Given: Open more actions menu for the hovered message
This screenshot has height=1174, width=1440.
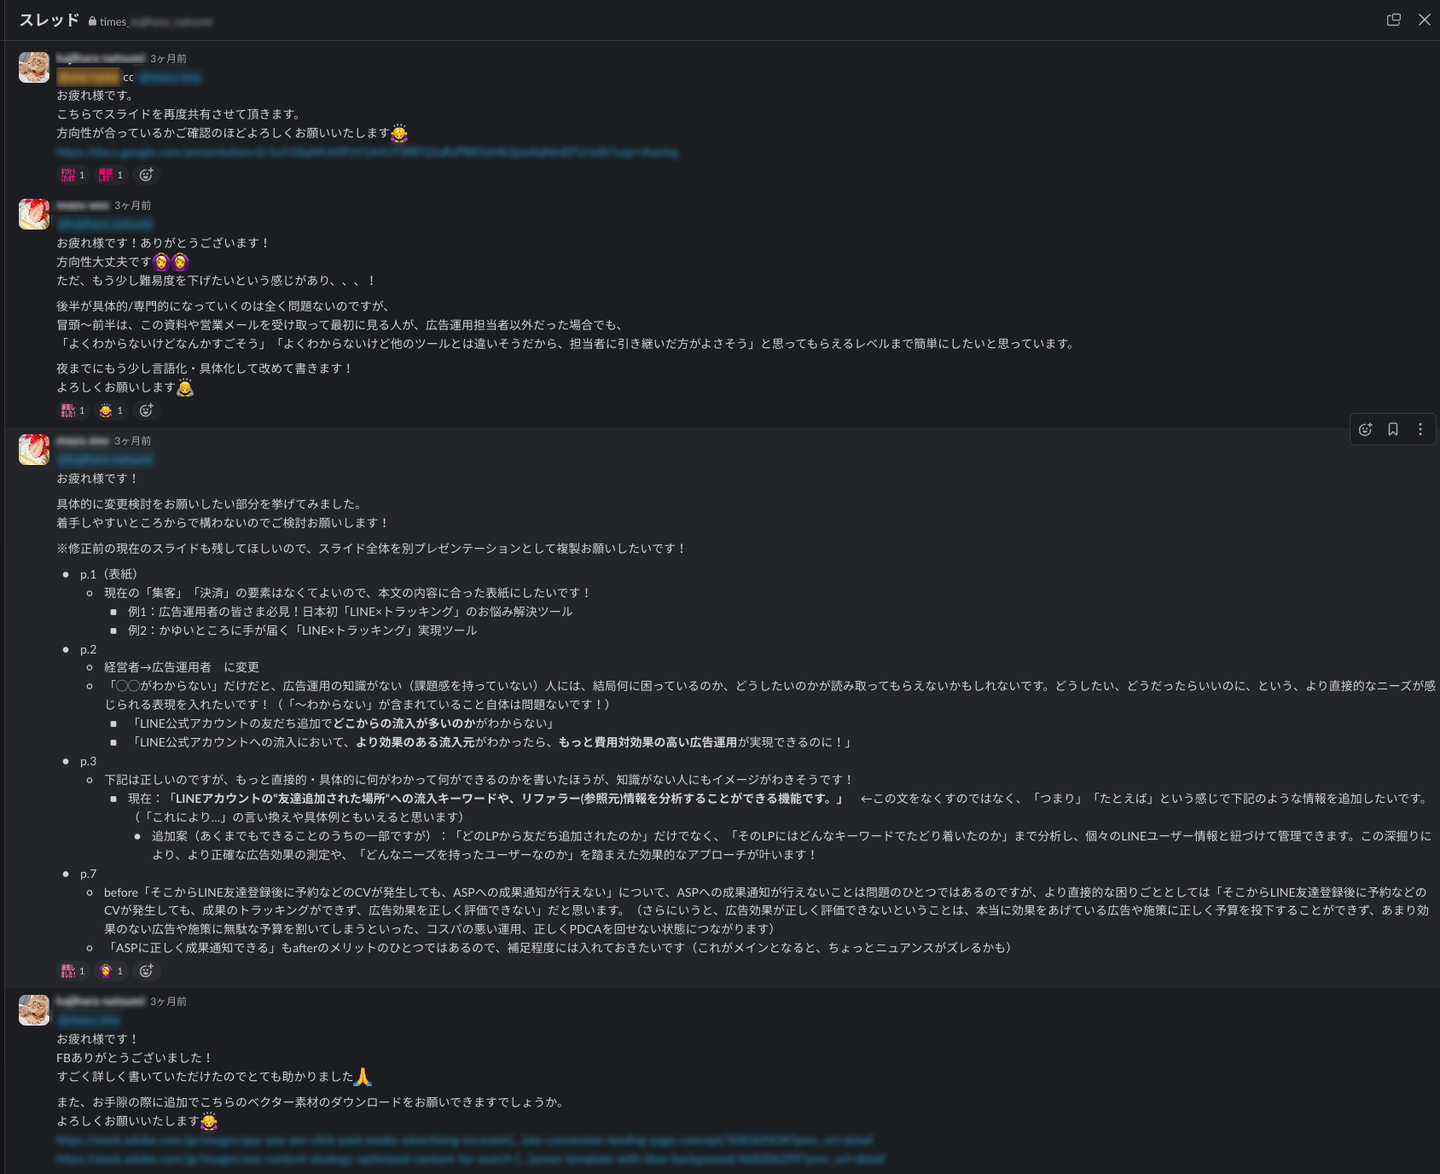Looking at the screenshot, I should [x=1420, y=430].
